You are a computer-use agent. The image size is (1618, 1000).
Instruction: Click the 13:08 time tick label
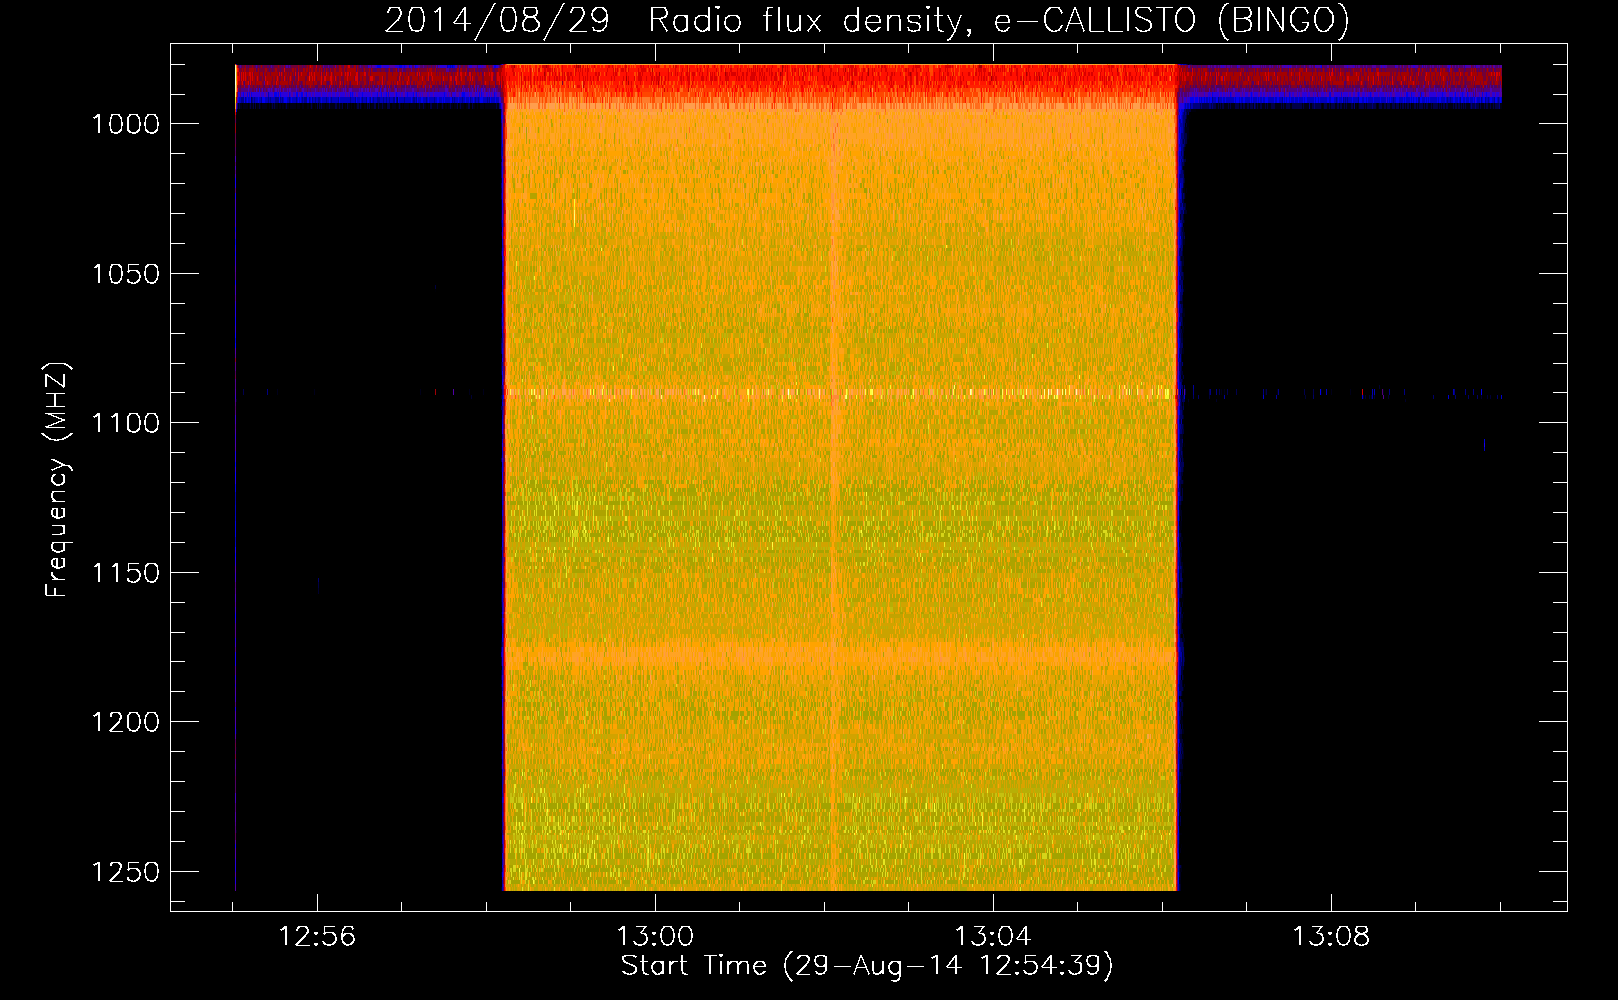click(1331, 937)
